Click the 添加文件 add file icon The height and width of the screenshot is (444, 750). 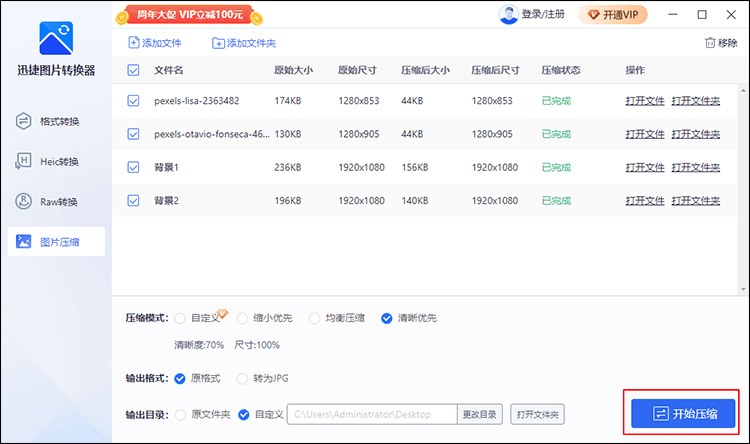(134, 43)
